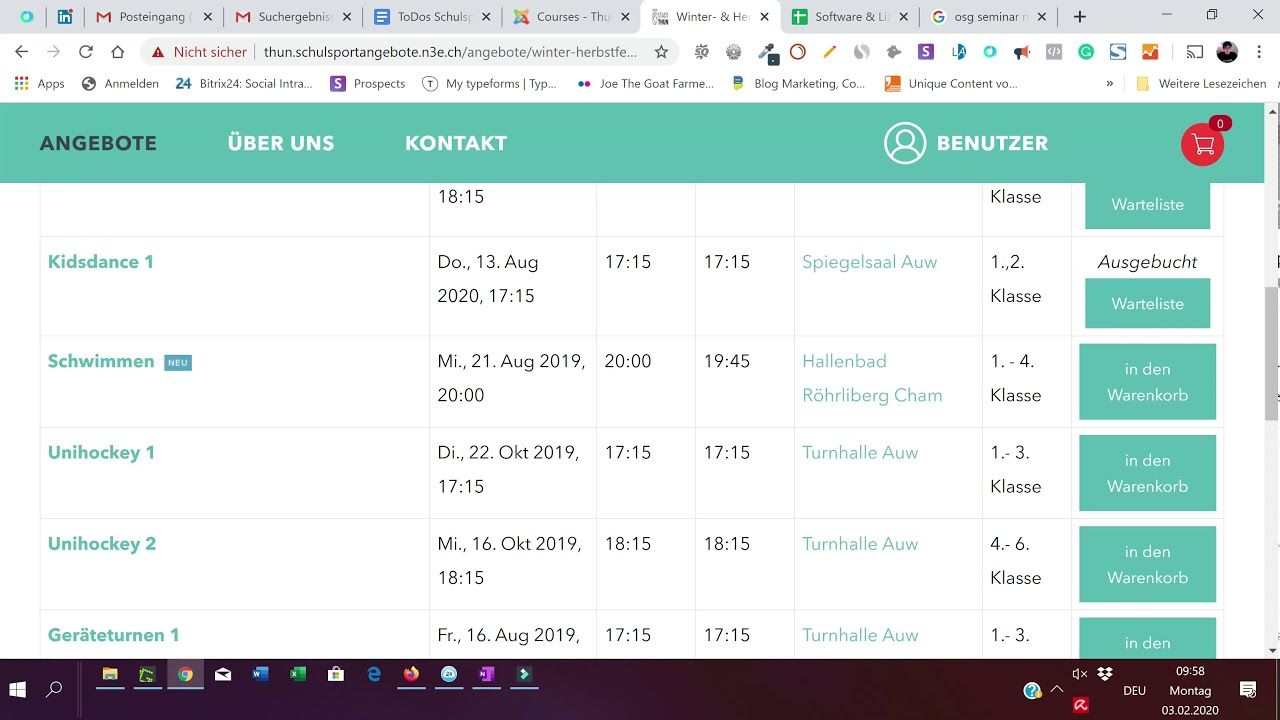This screenshot has height=720, width=1280.
Task: Open Excel from the taskbar
Action: click(x=298, y=675)
